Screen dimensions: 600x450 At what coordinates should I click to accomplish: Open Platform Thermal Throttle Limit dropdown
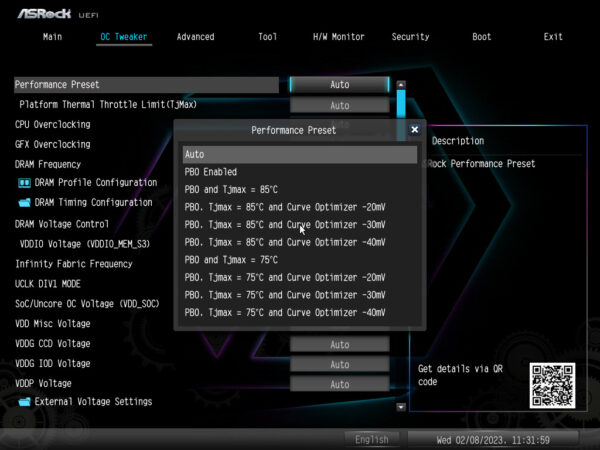click(339, 105)
